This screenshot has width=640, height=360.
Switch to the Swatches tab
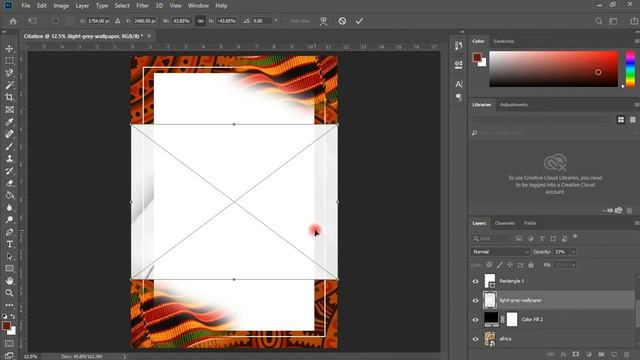[504, 41]
